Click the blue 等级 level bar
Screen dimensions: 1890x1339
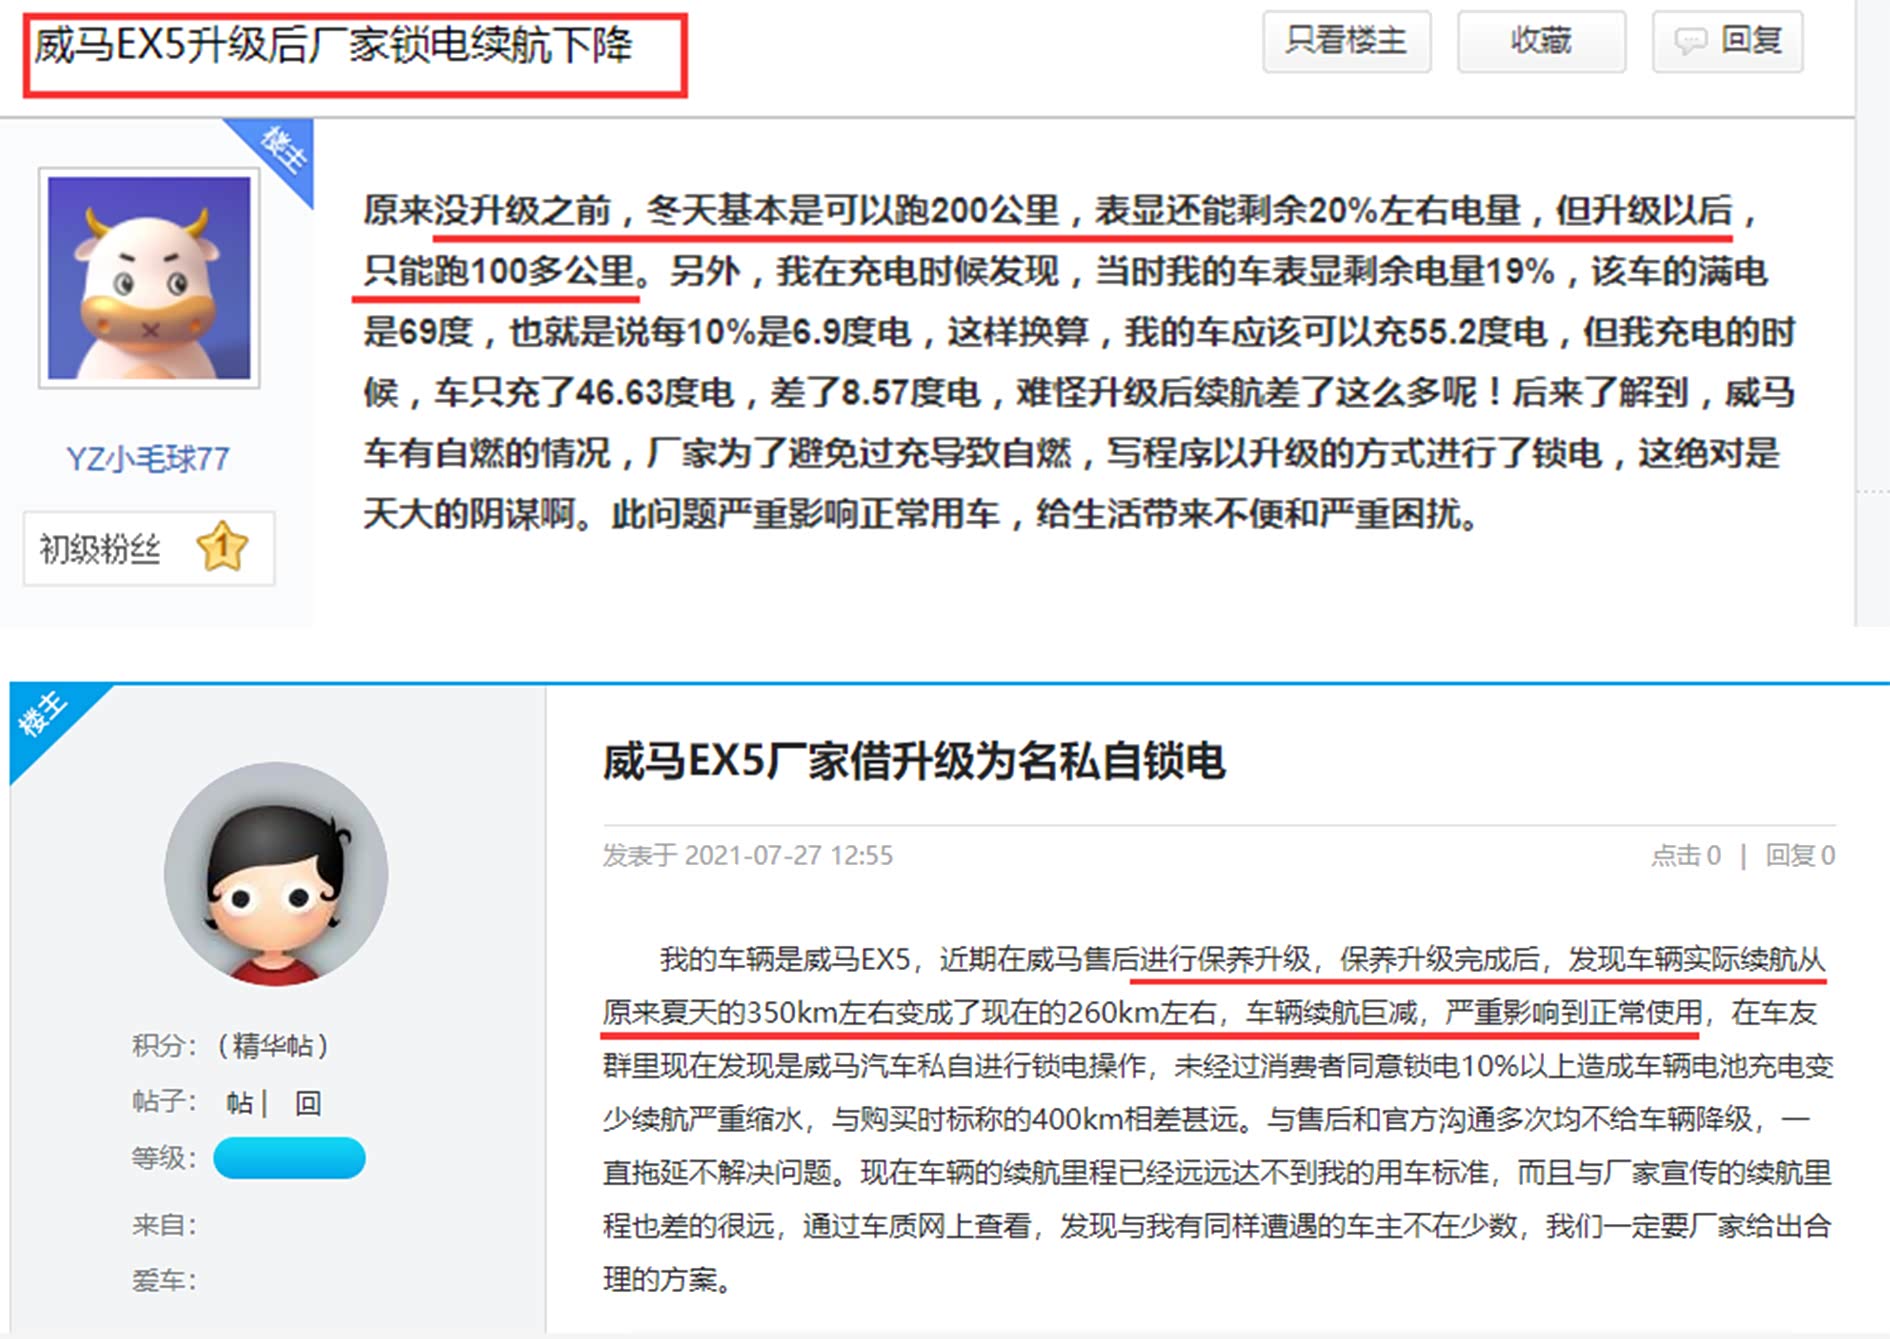(x=289, y=1158)
